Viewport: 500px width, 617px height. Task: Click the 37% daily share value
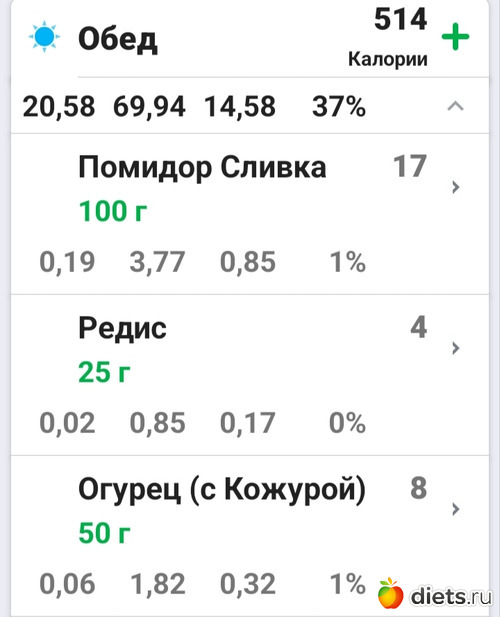[339, 107]
